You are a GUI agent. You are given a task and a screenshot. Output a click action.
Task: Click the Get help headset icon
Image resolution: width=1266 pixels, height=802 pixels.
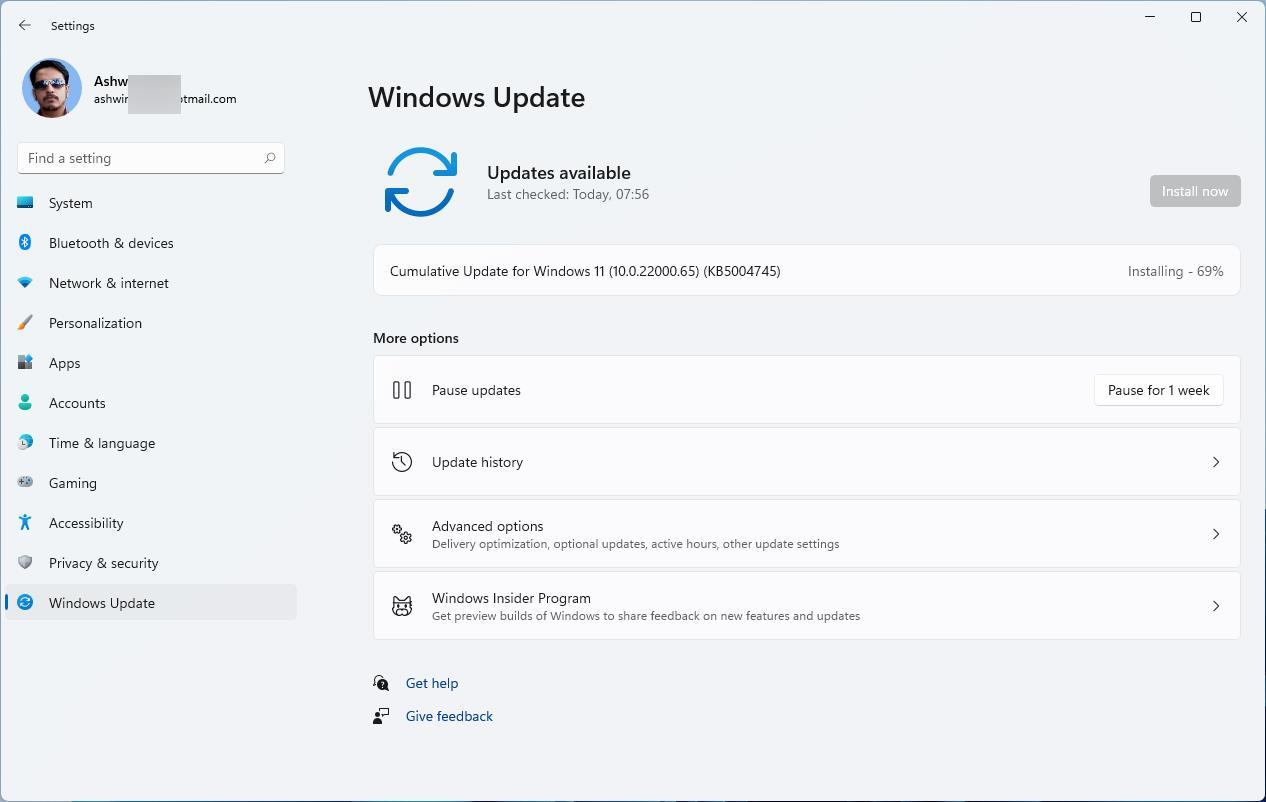coord(381,683)
